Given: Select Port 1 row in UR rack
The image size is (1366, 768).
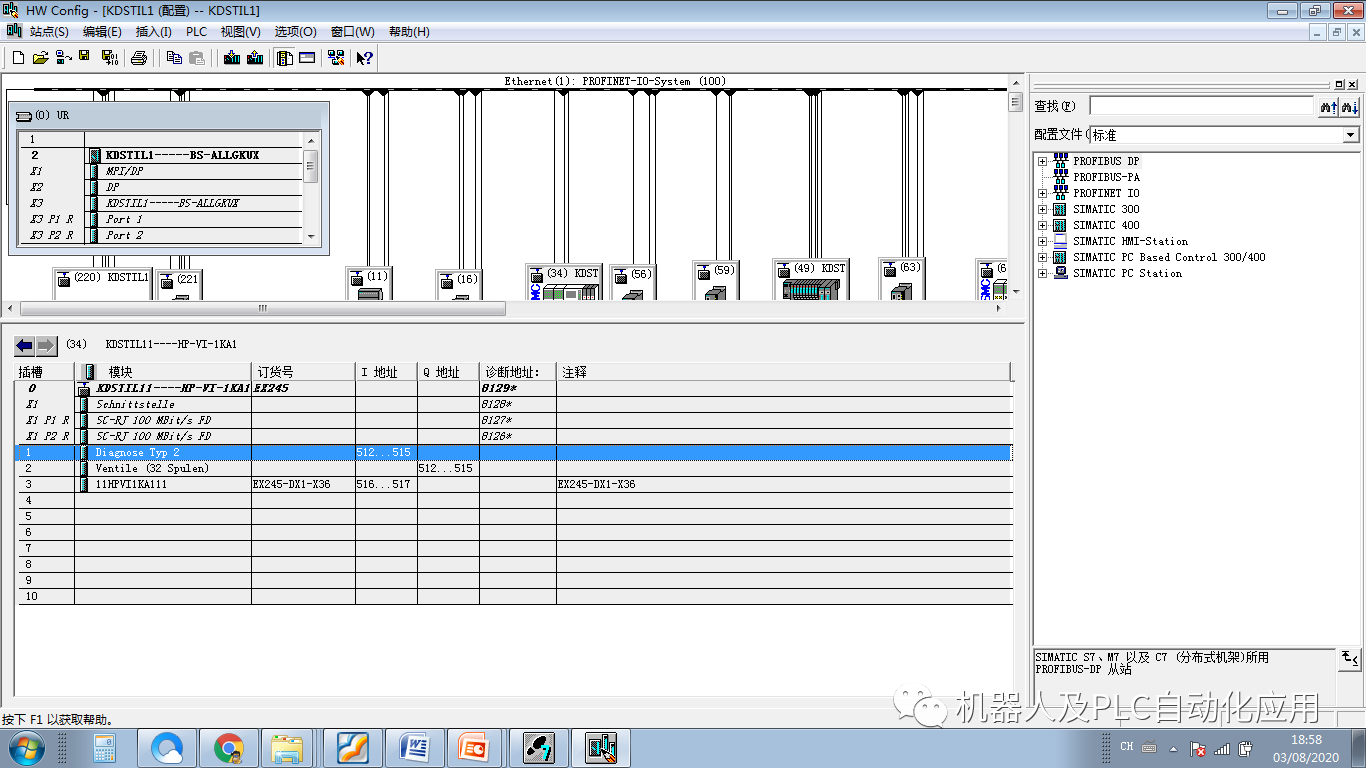Looking at the screenshot, I should coord(161,219).
